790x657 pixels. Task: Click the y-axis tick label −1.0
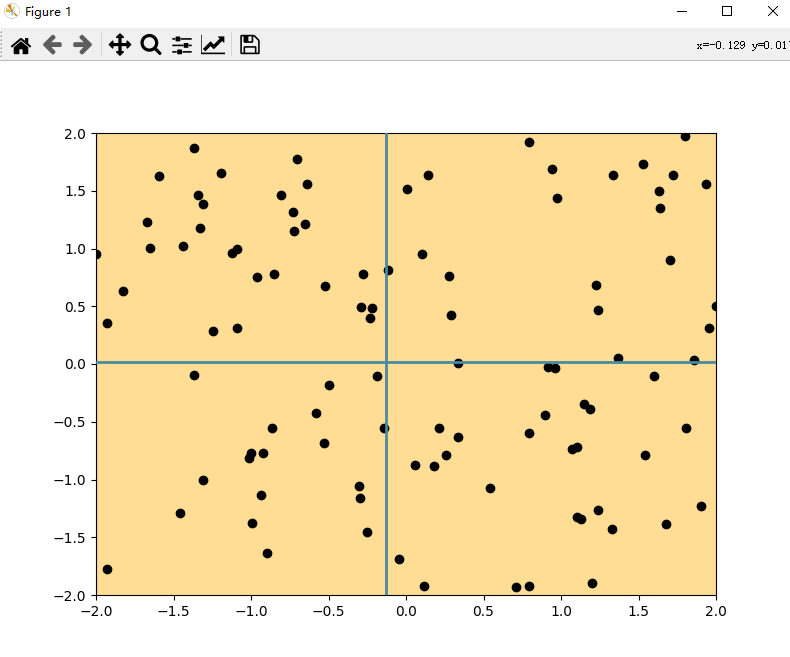(70, 480)
